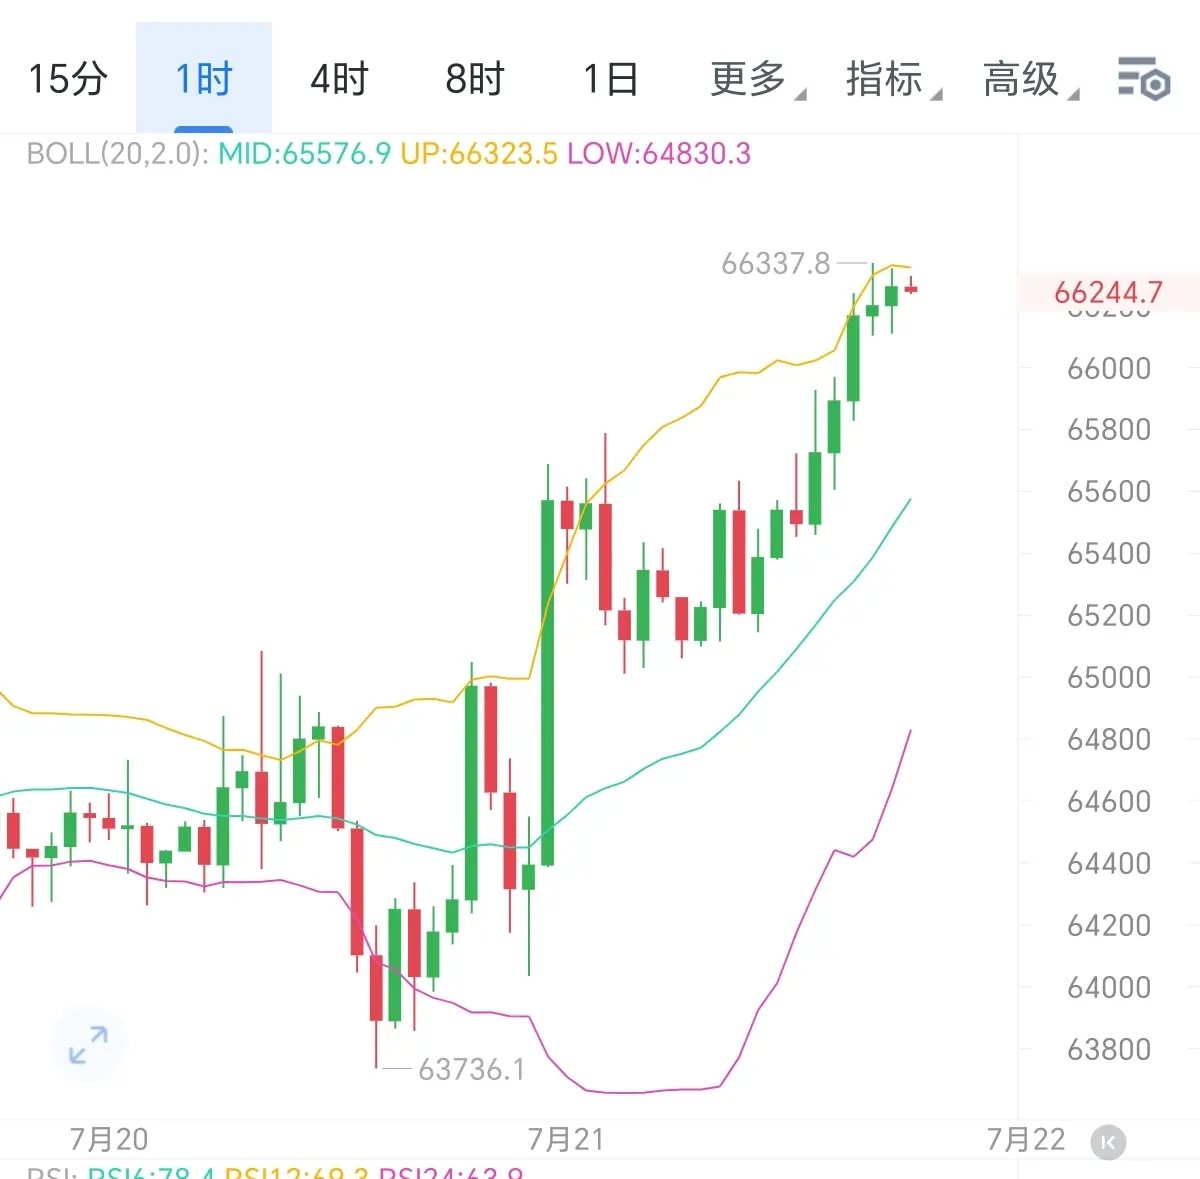Select the 1时 timeframe tab
Screen dimensions: 1200x1179
coord(204,79)
